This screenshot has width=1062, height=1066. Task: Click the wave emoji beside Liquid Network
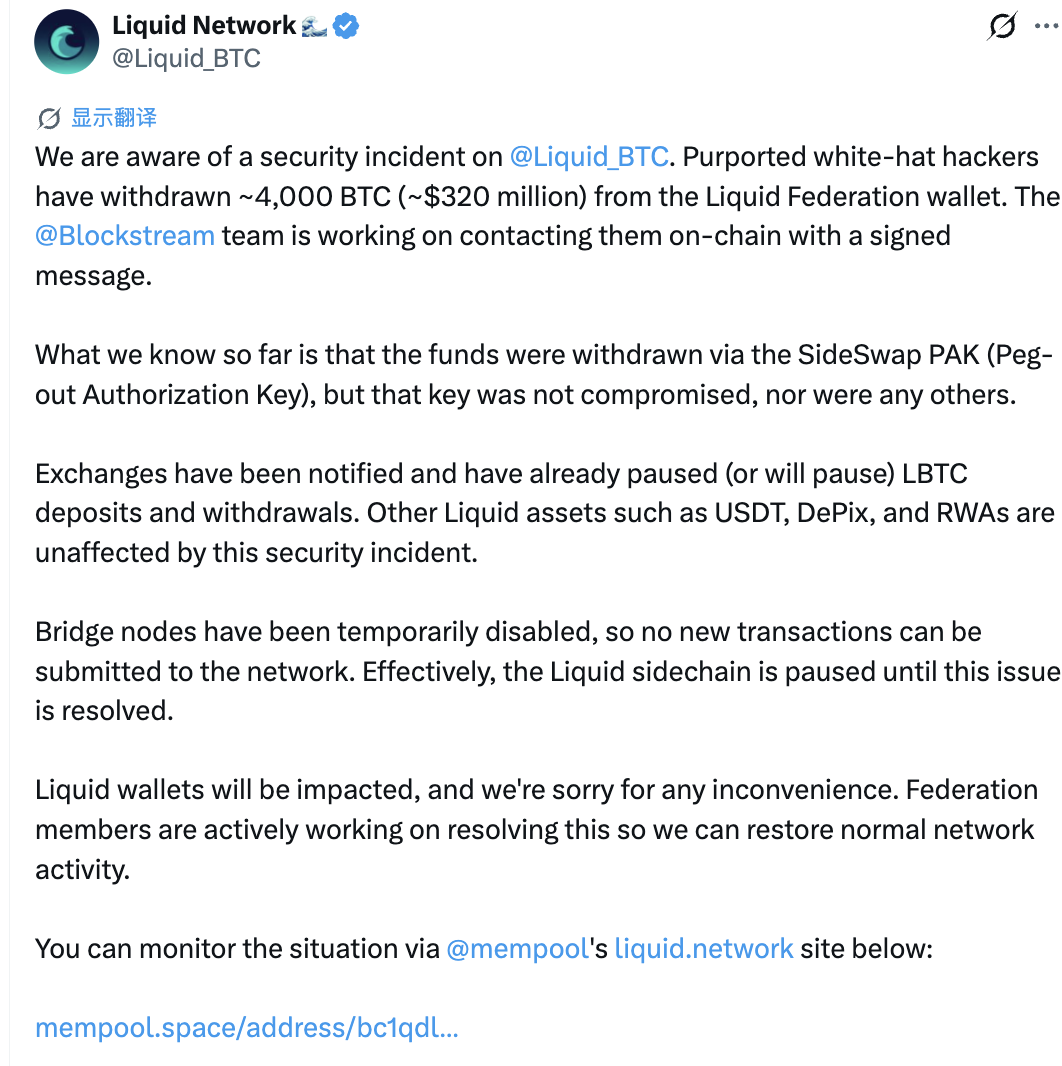tap(314, 27)
